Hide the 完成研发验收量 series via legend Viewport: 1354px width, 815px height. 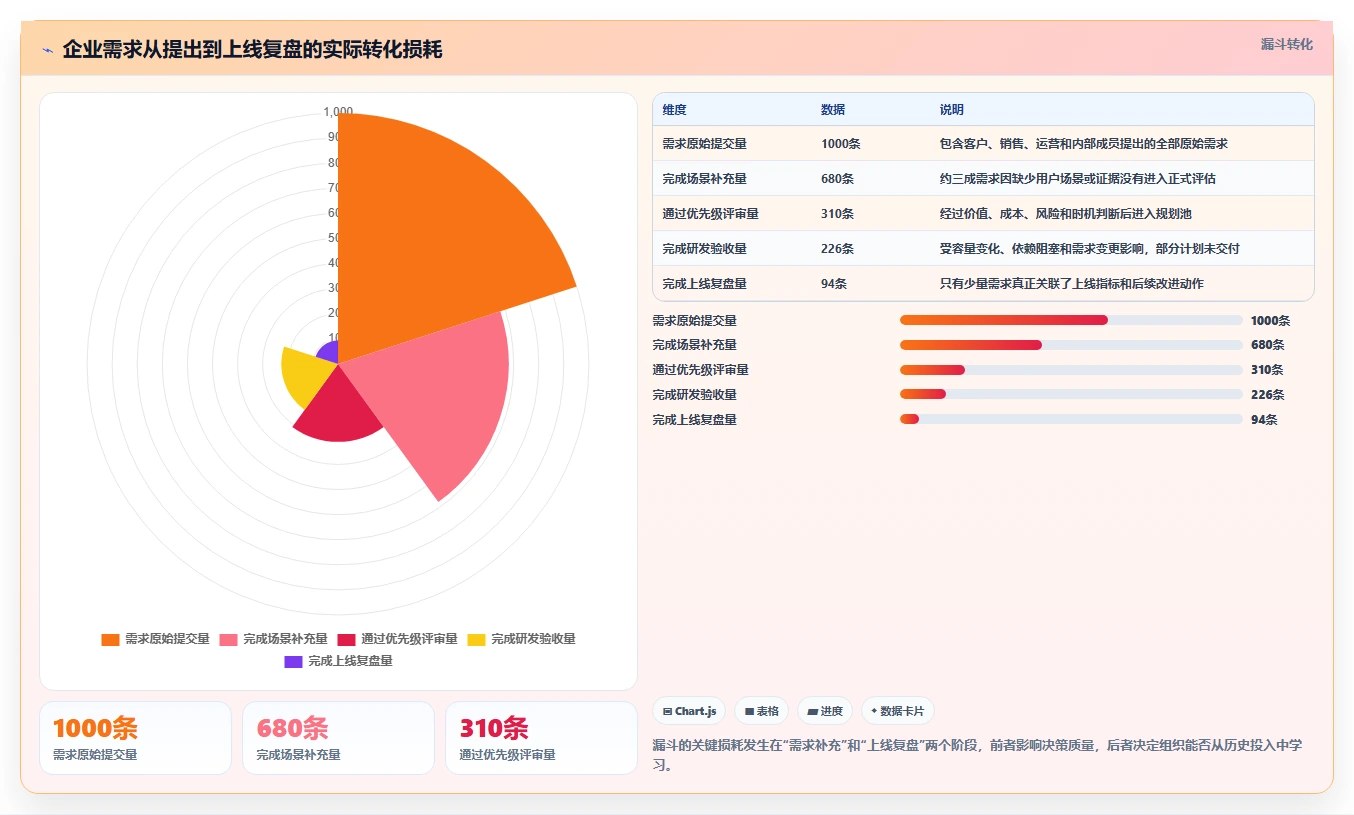[x=521, y=639]
